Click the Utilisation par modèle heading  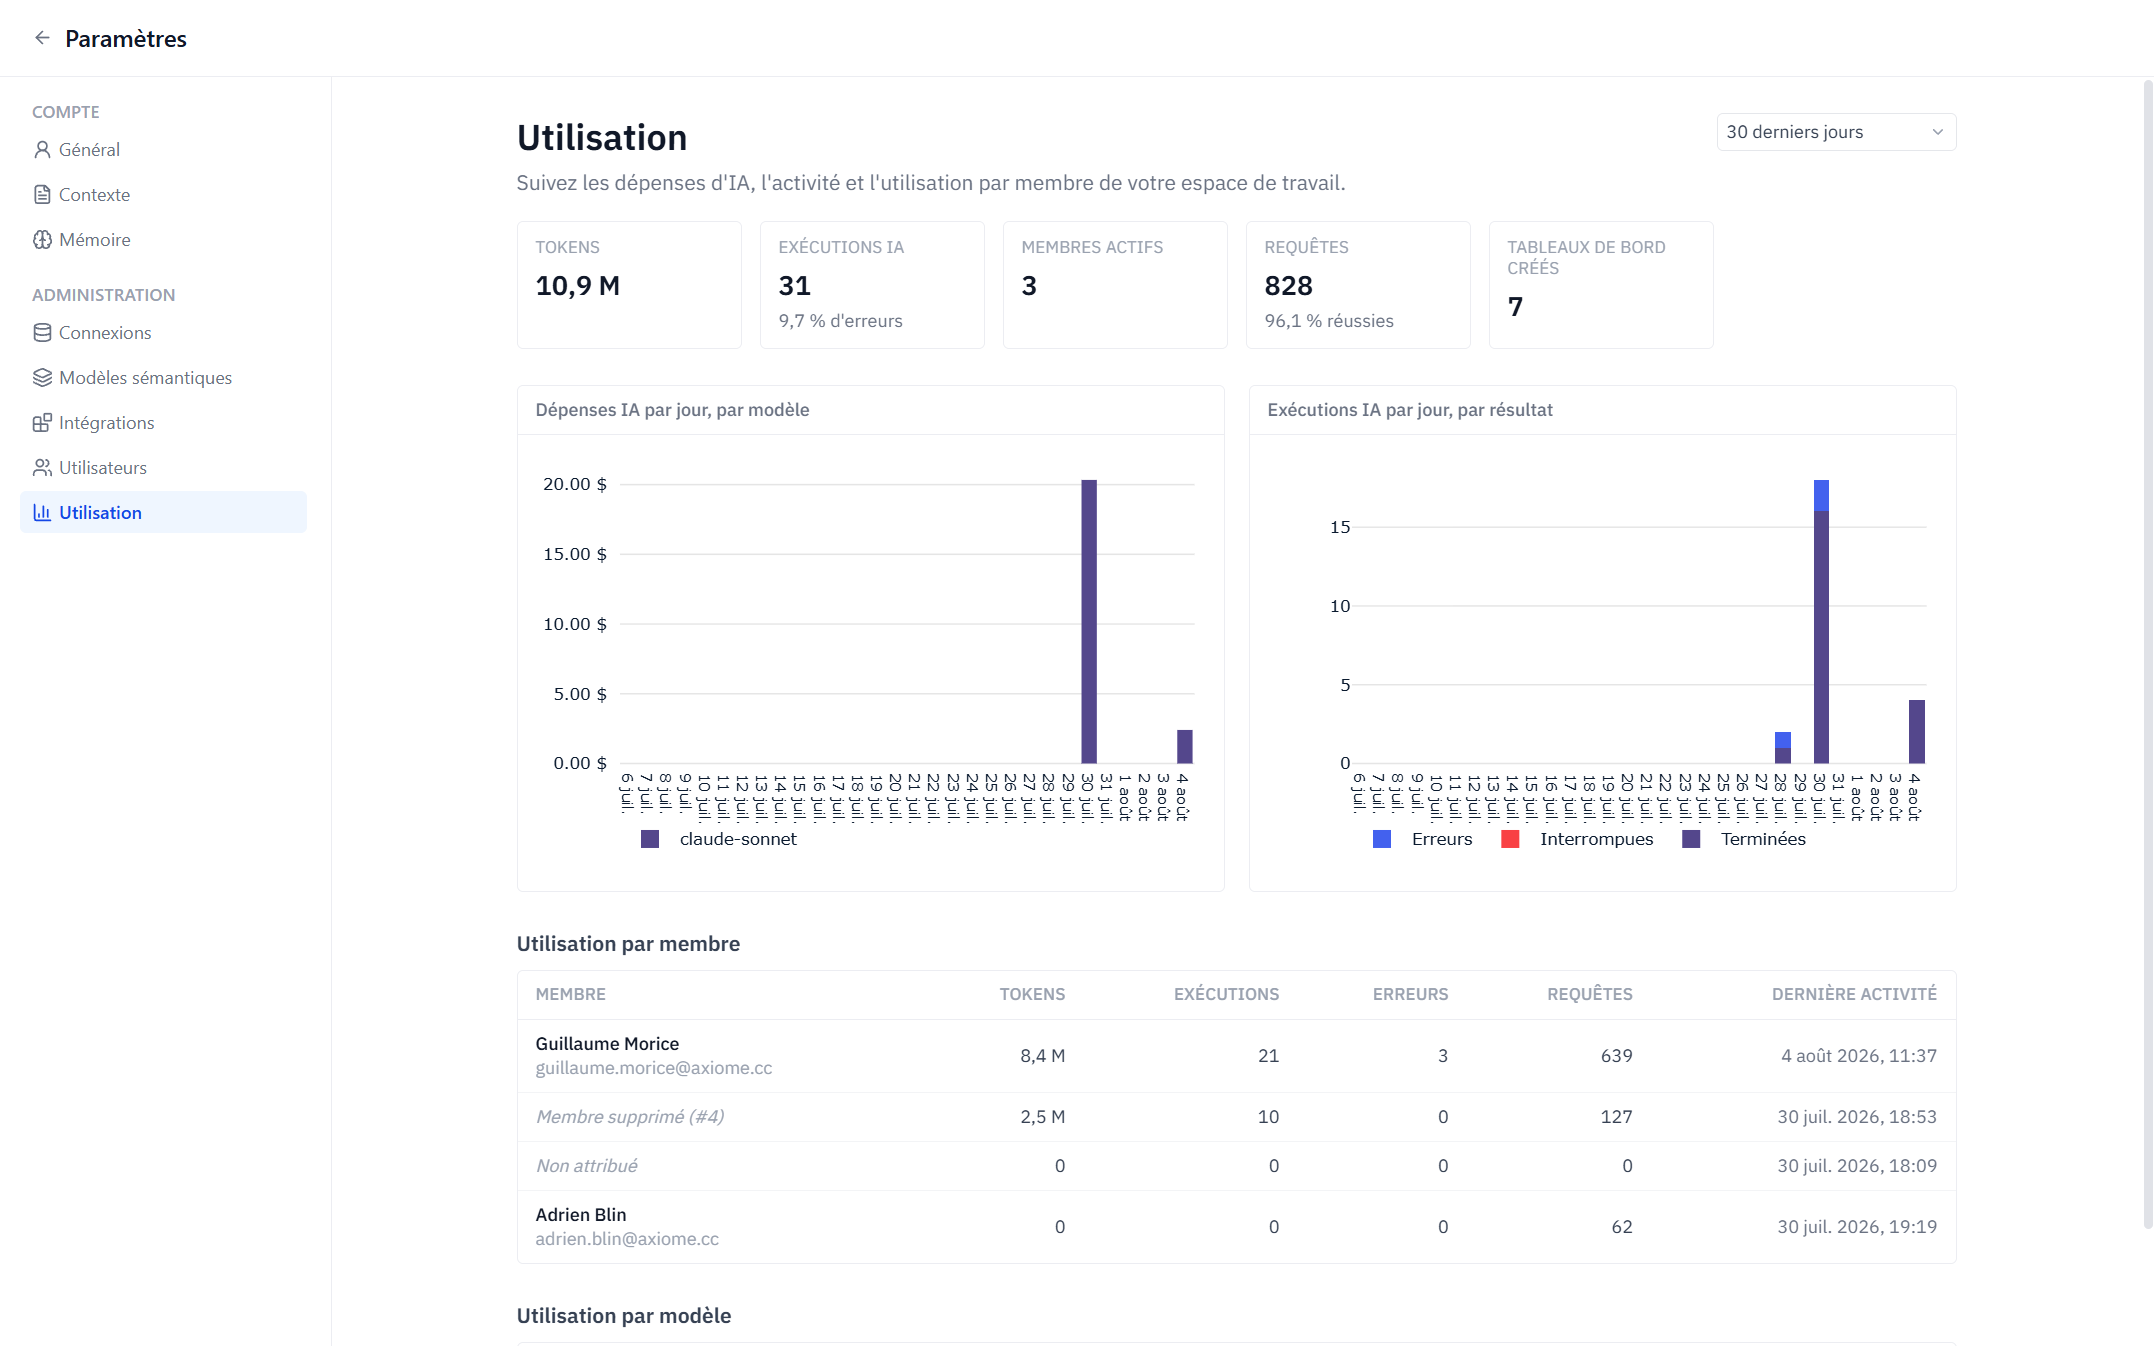pos(624,1316)
